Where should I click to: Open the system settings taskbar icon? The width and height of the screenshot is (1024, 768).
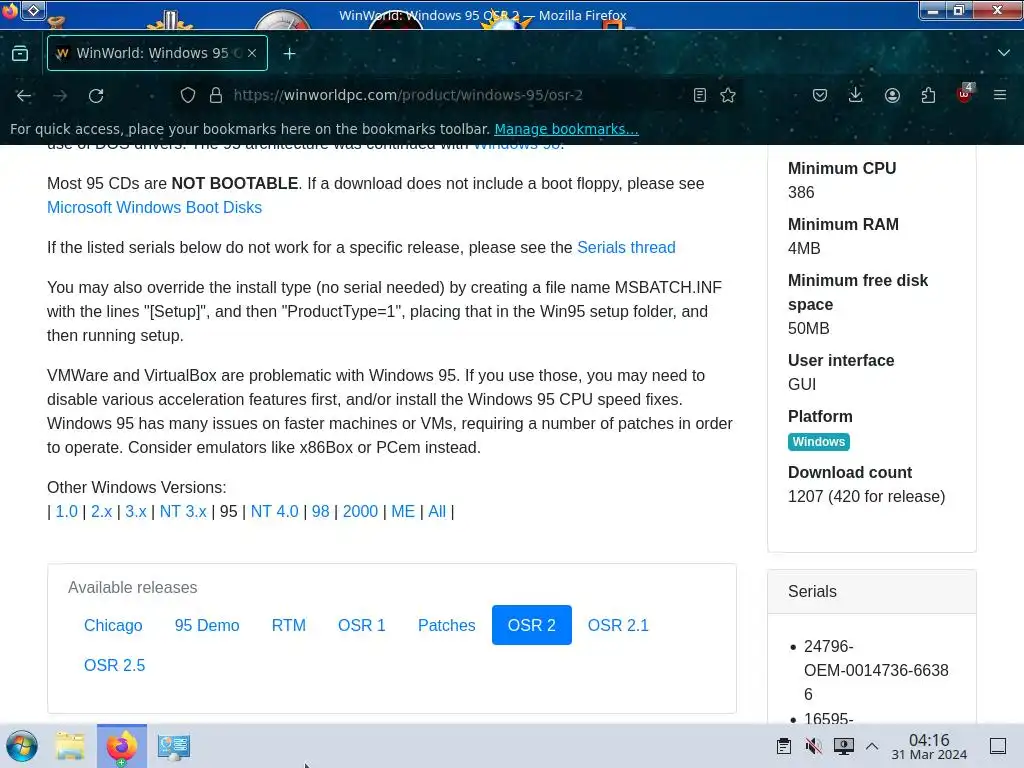[174, 746]
